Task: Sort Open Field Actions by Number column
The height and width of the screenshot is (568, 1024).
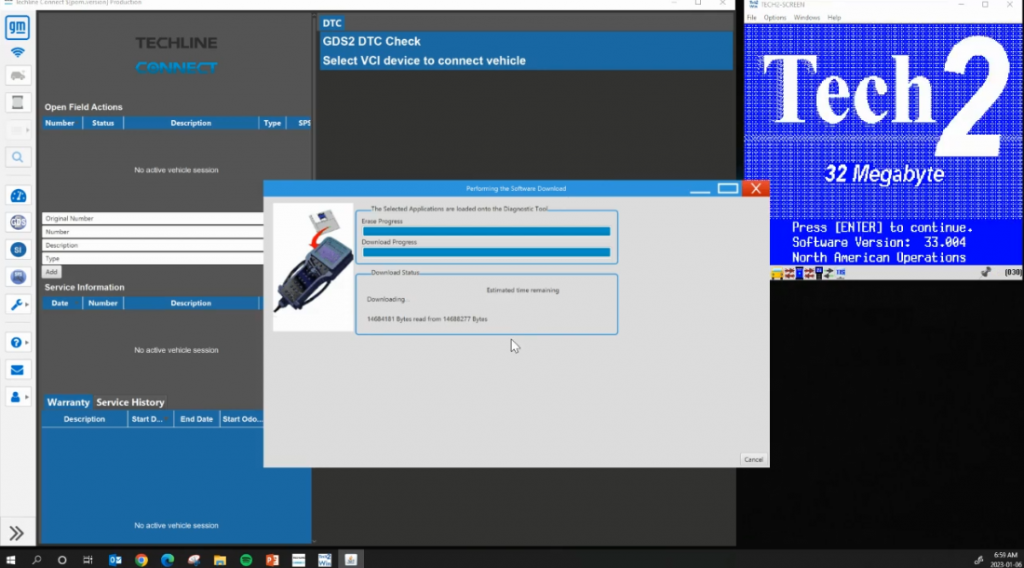Action: (x=59, y=123)
